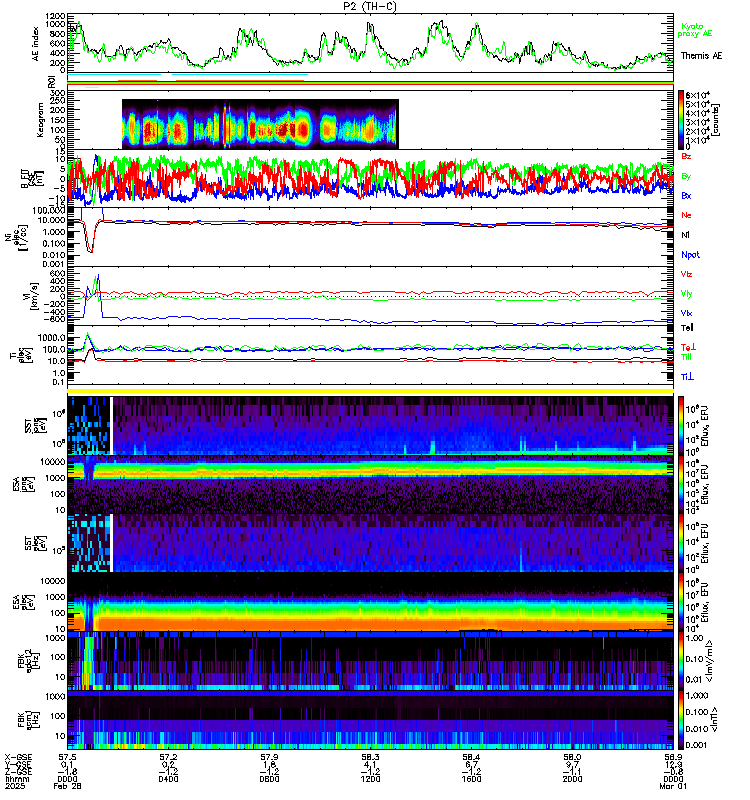Click the "0800" hhmm time label
Screen dimensions: 750x800
[x=269, y=779]
